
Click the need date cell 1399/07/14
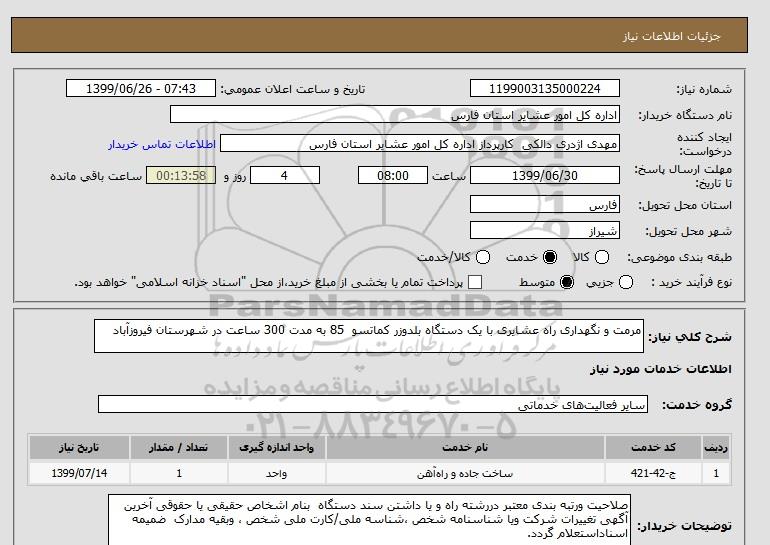79,473
